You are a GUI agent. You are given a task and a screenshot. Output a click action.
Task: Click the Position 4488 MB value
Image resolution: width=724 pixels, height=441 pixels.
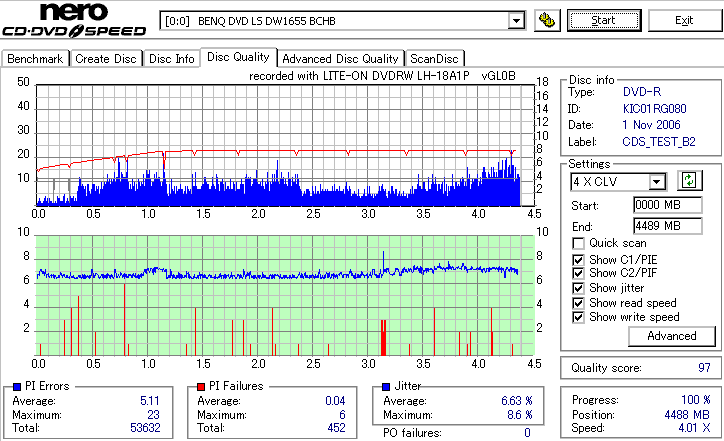(687, 415)
